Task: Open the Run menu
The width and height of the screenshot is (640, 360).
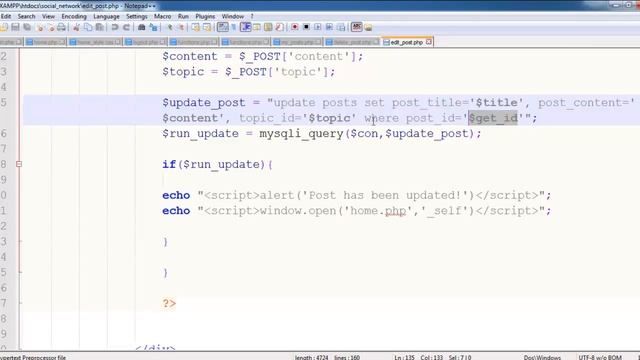Action: click(x=183, y=16)
